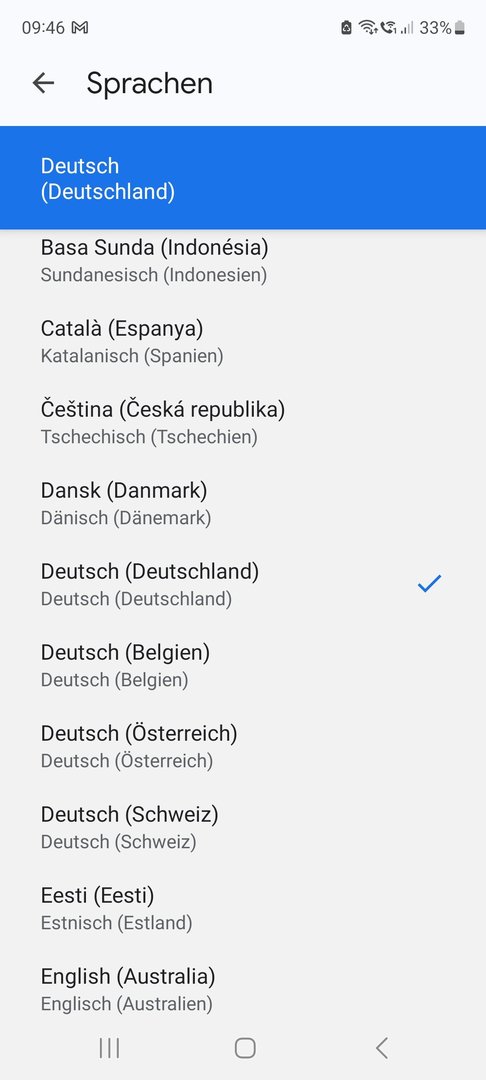Choose Eesti (Eesti) language entry

[x=243, y=908]
